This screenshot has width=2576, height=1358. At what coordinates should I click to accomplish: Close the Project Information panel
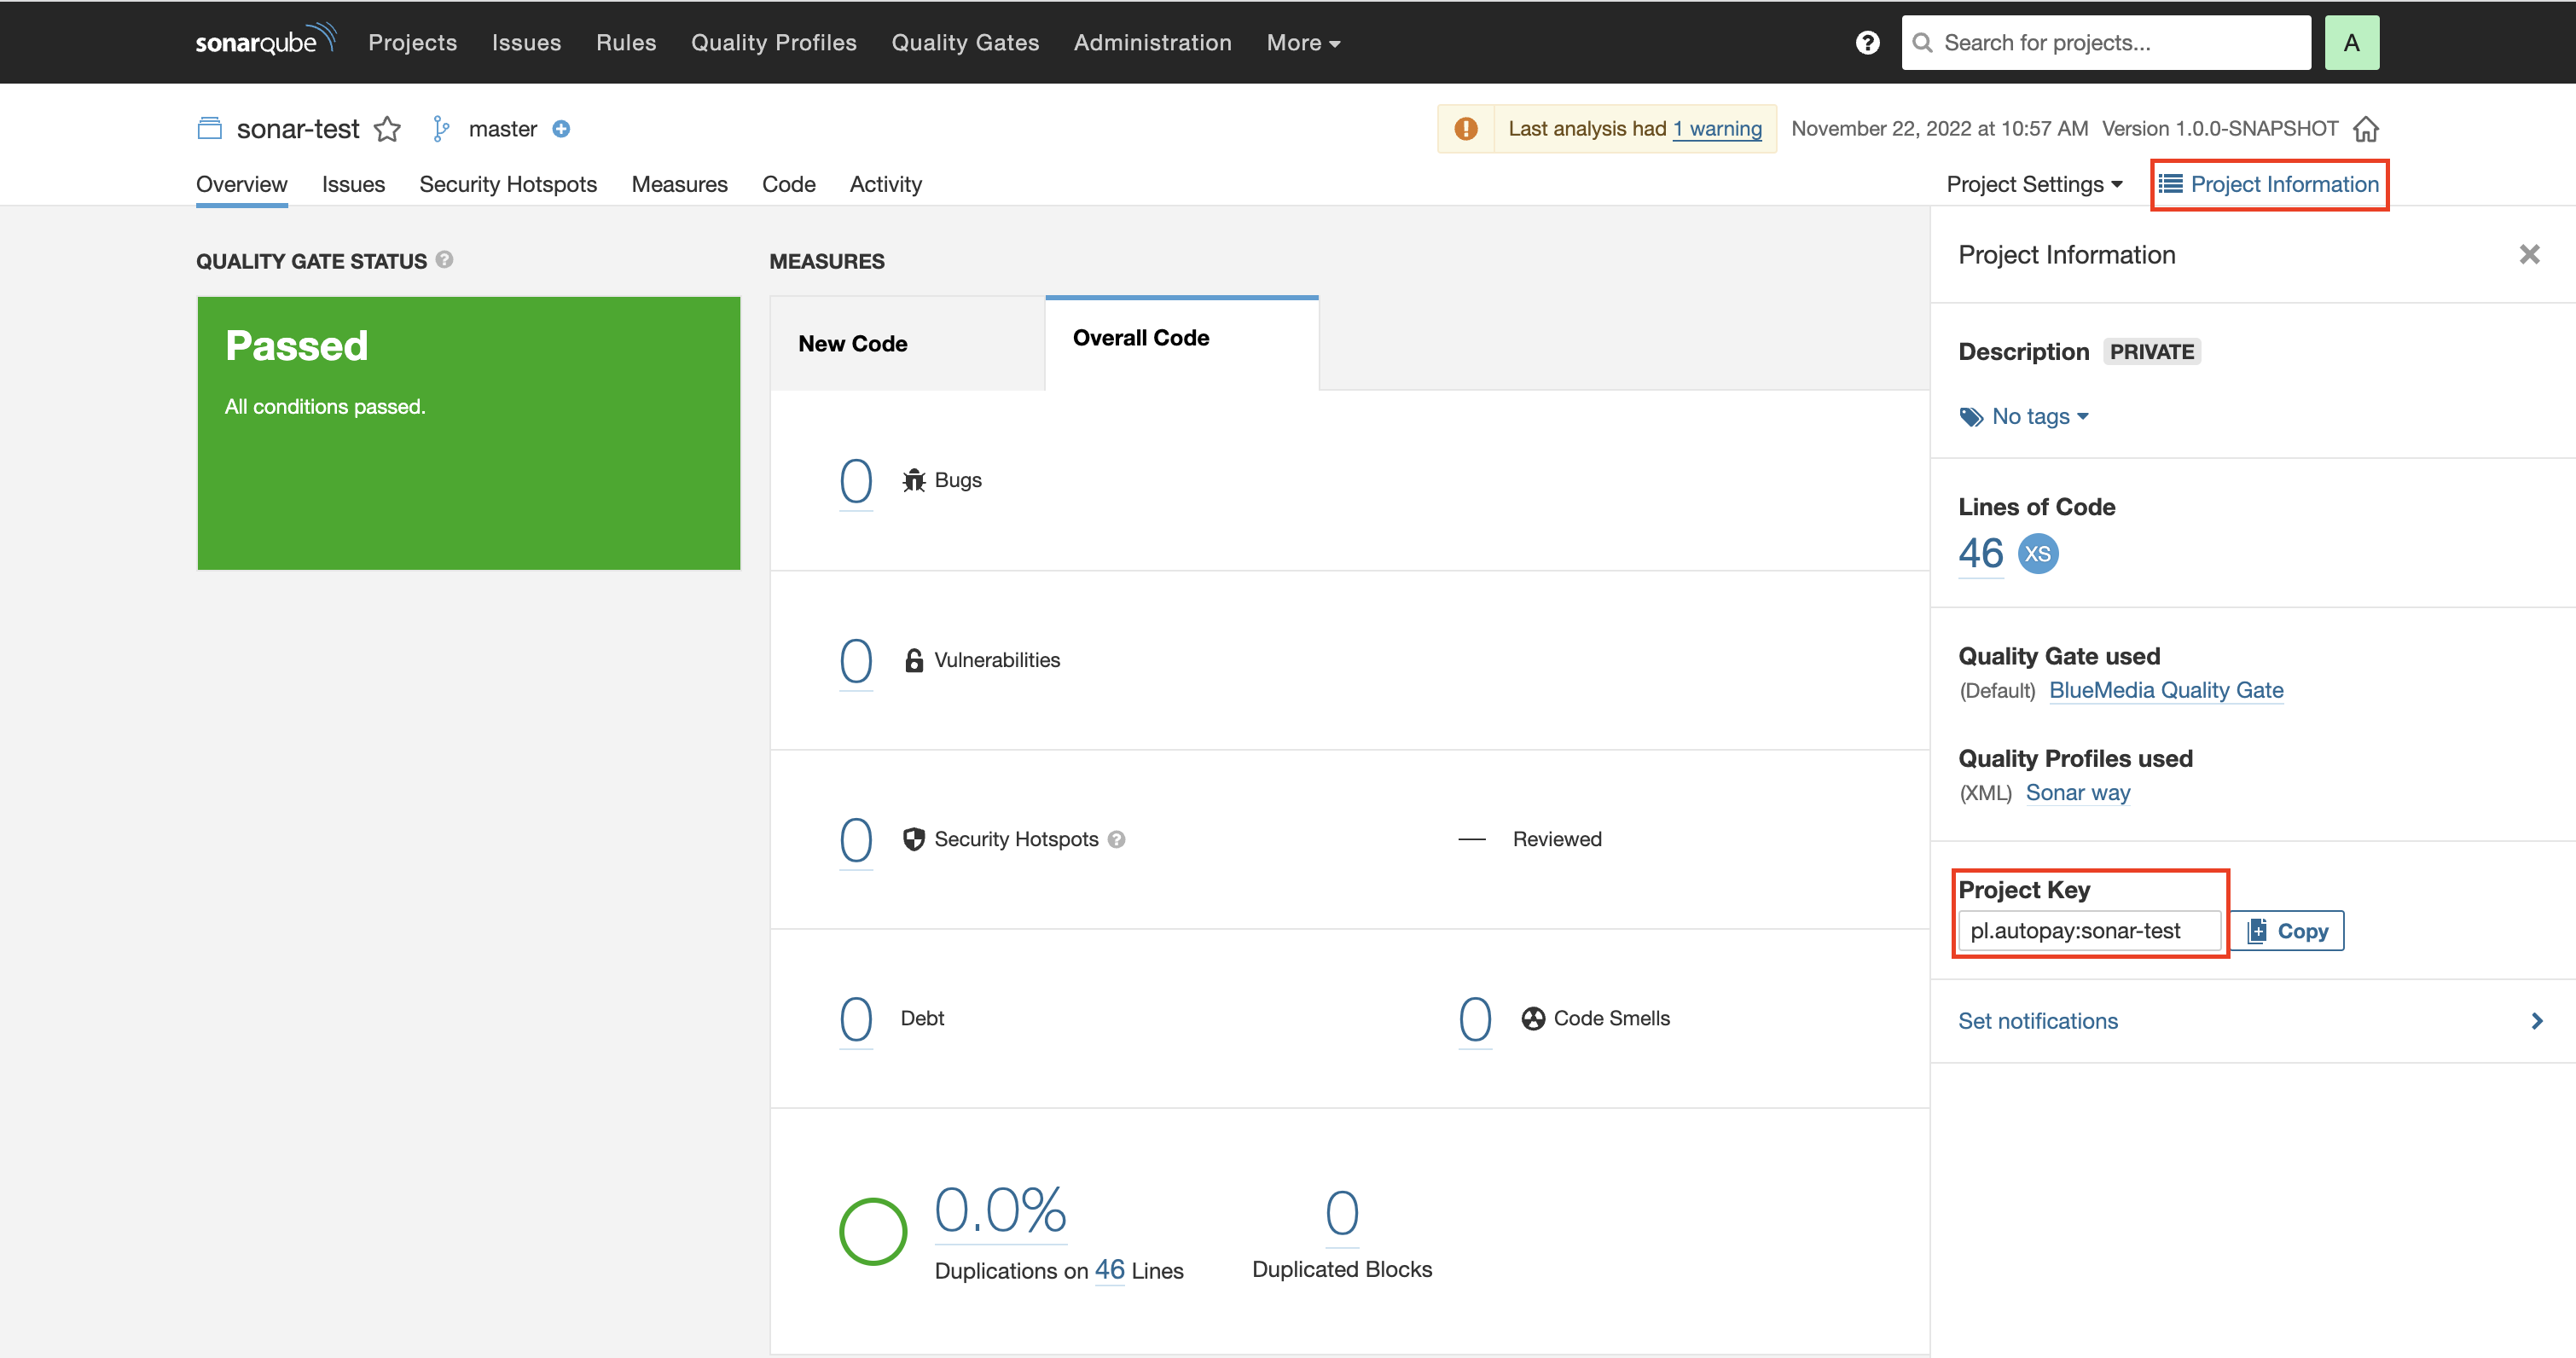pos(2529,255)
